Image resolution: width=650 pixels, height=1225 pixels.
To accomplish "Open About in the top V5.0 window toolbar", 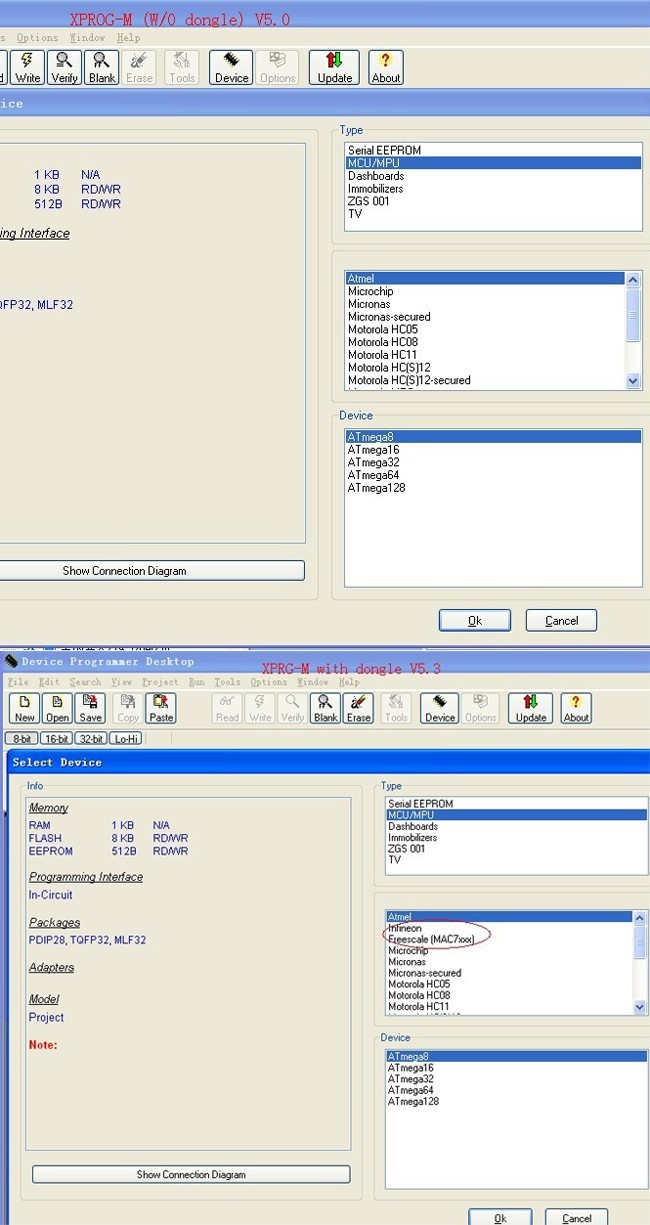I will (x=386, y=67).
